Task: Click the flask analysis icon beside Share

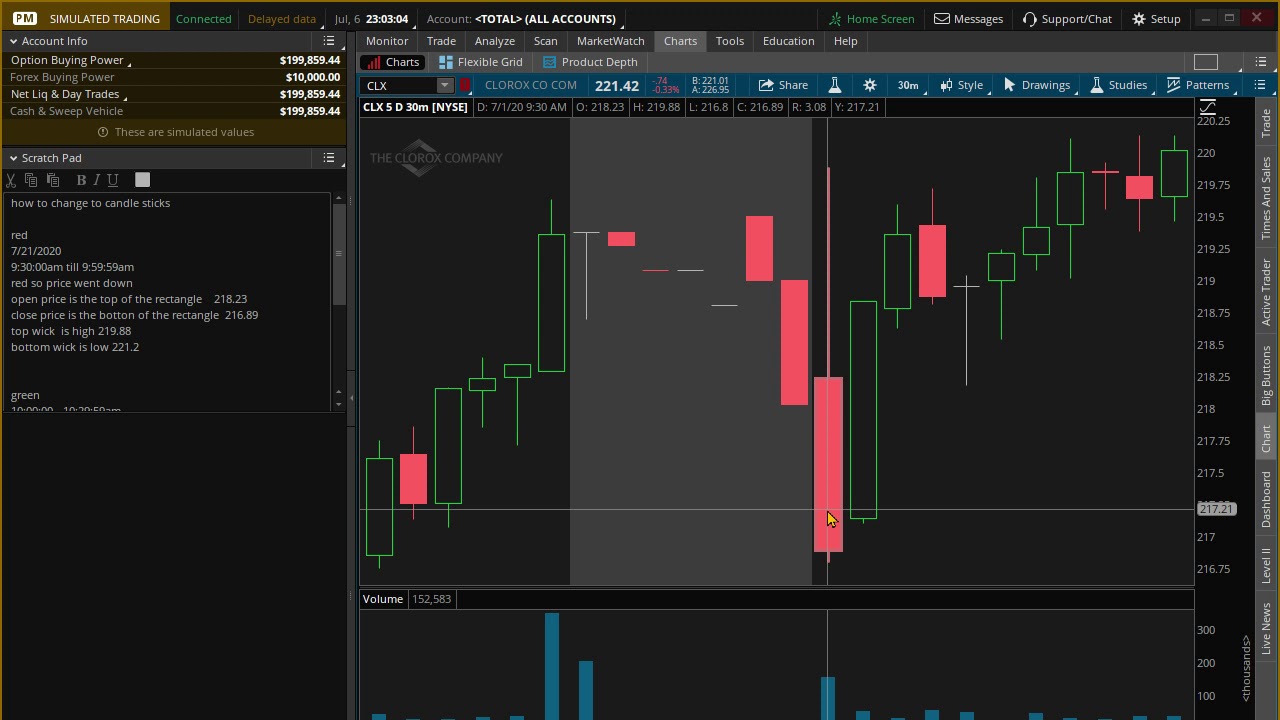Action: tap(835, 85)
